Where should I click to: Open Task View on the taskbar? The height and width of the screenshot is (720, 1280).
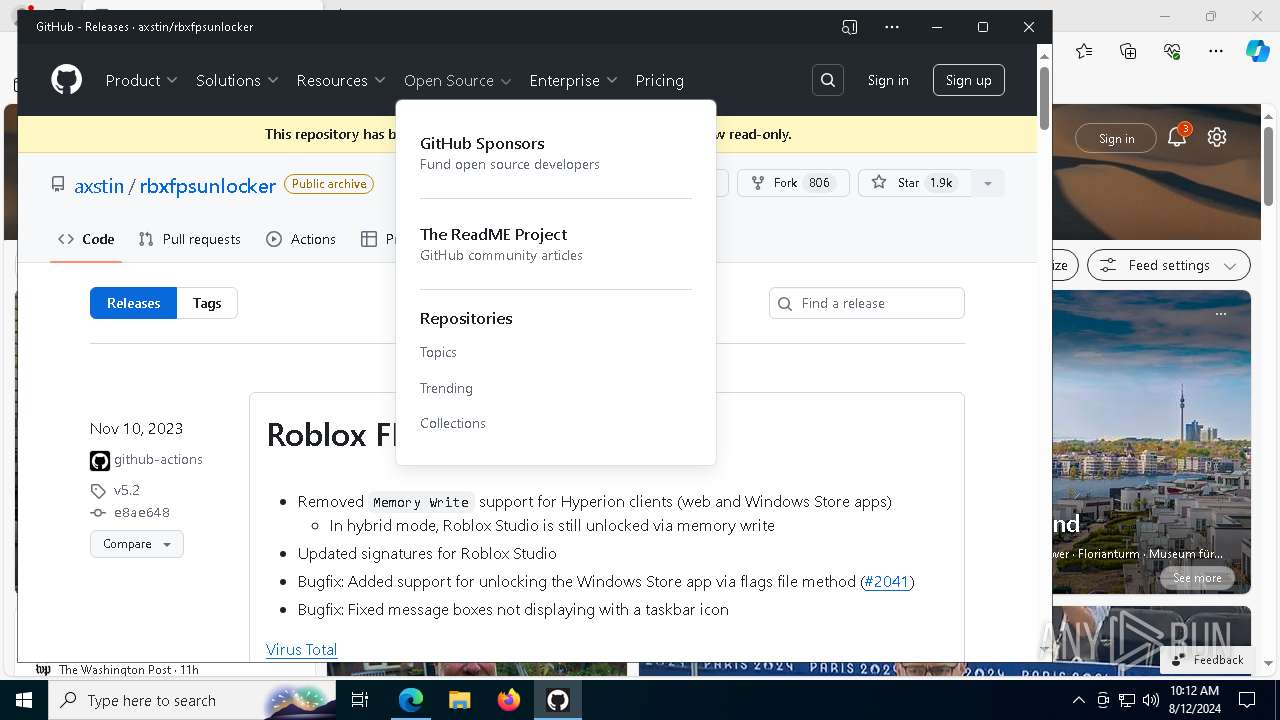(360, 700)
